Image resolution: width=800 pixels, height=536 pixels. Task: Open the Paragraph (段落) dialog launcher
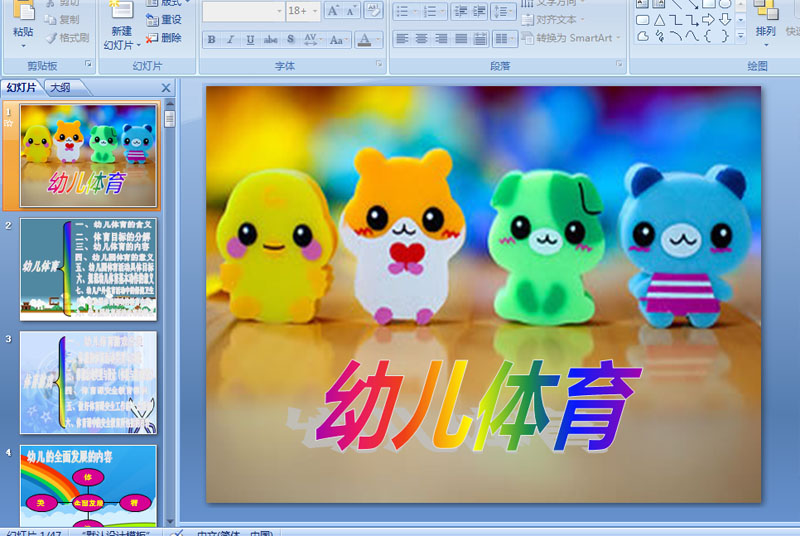619,64
